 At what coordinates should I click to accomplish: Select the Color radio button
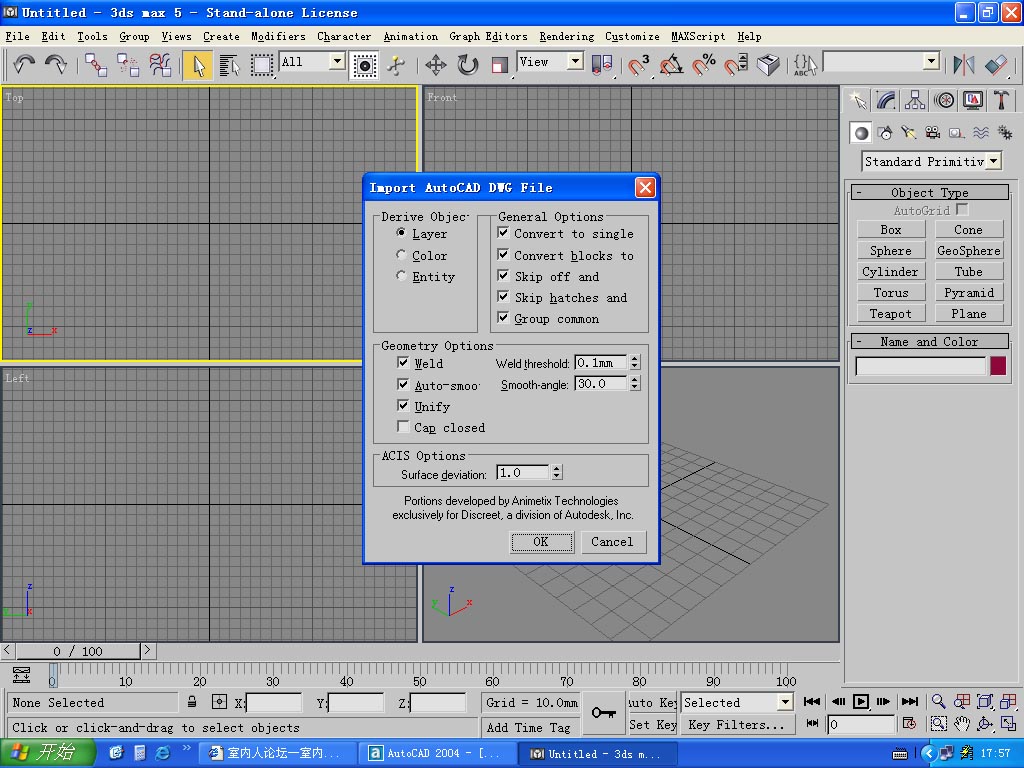tap(401, 255)
